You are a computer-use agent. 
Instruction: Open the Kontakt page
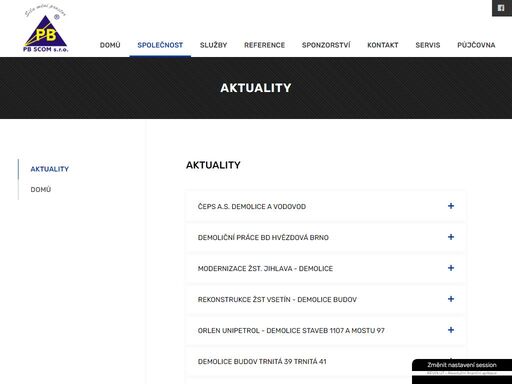point(383,45)
